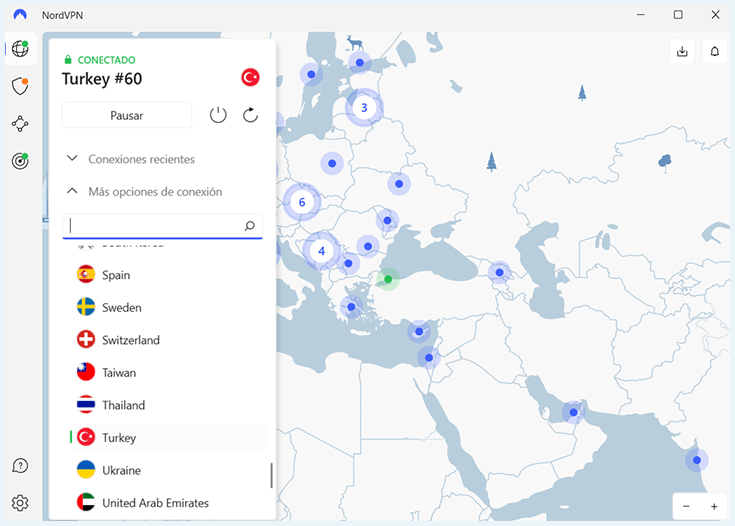Collapse Más opciones de conexión section
This screenshot has height=526, width=735.
(x=145, y=192)
